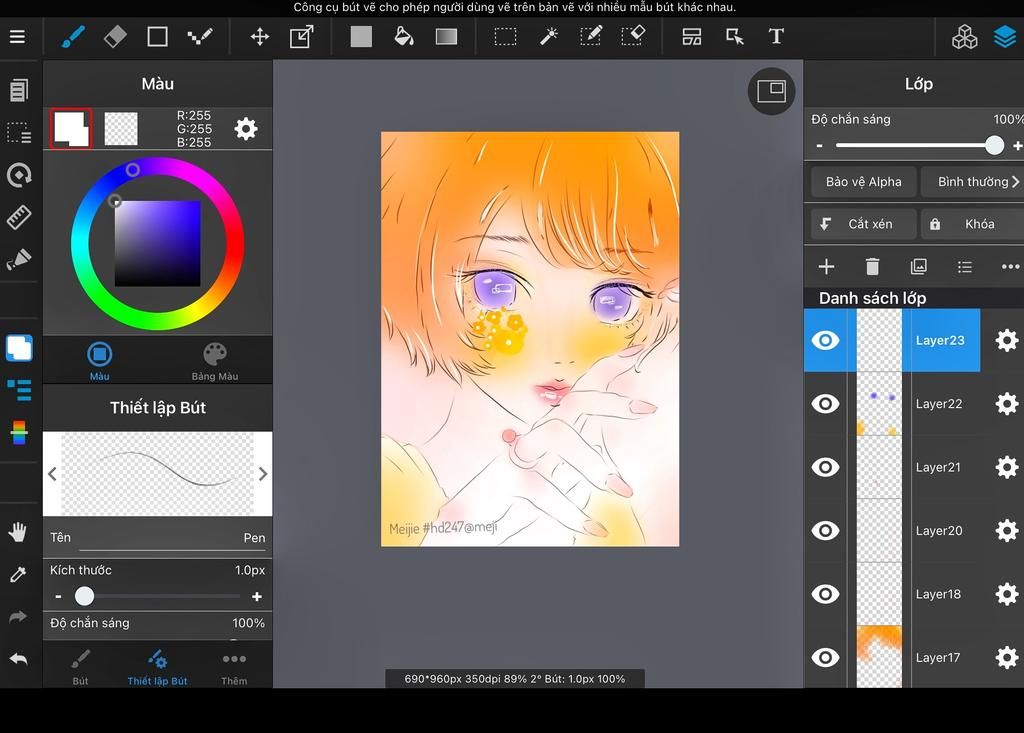Open the ruler snap icon

19,218
